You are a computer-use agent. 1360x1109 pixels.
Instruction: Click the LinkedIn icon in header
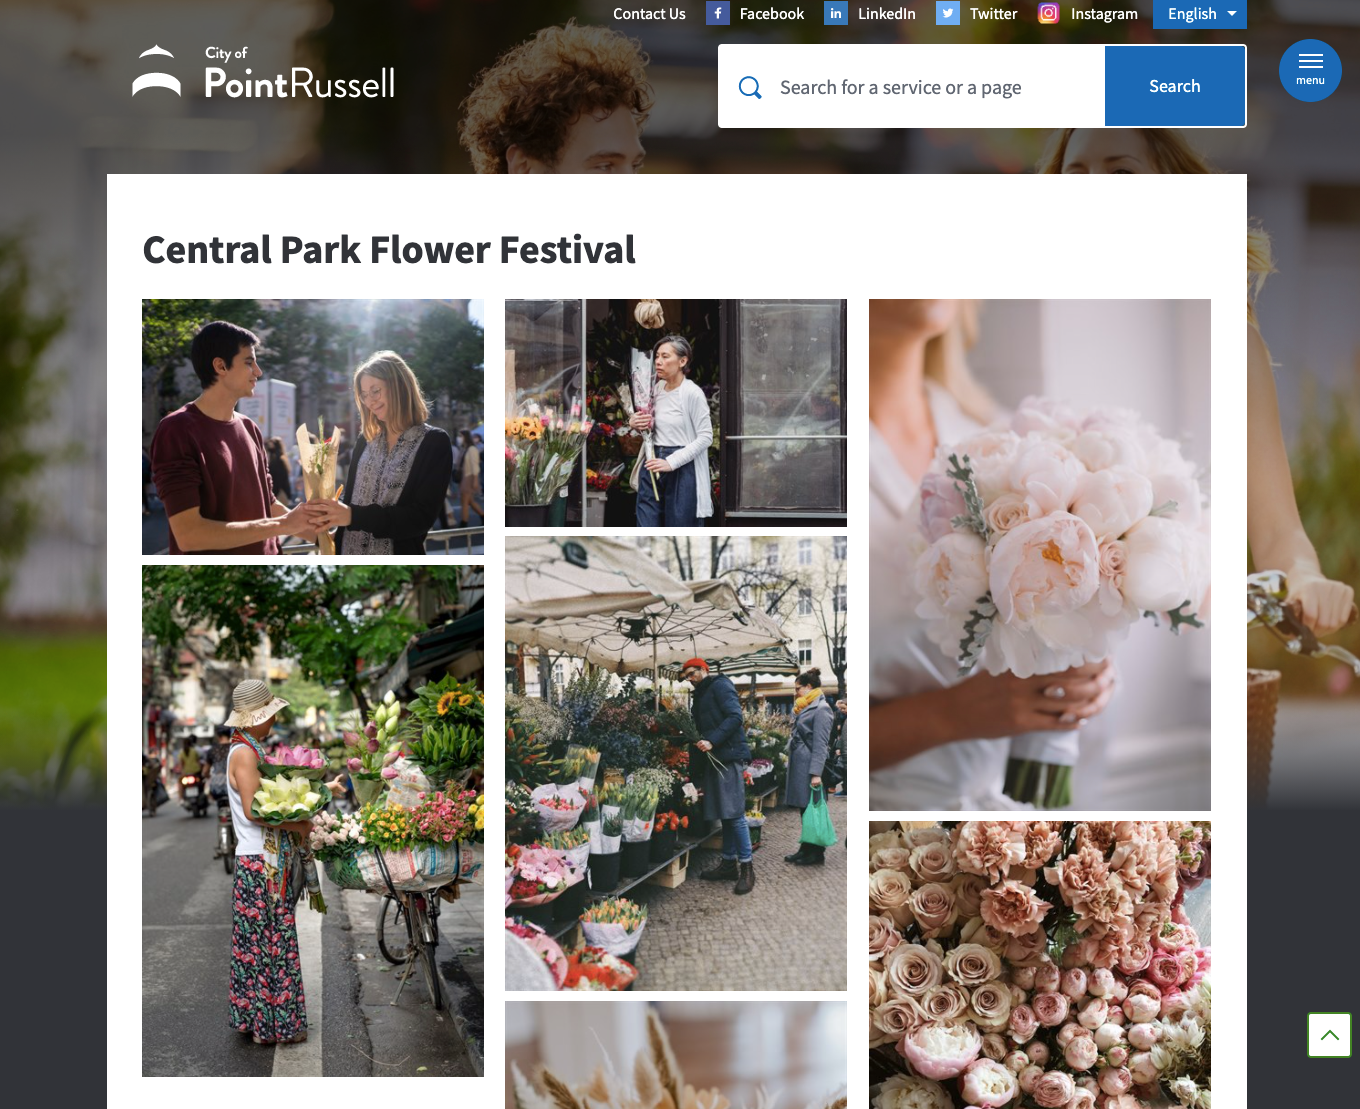point(836,13)
